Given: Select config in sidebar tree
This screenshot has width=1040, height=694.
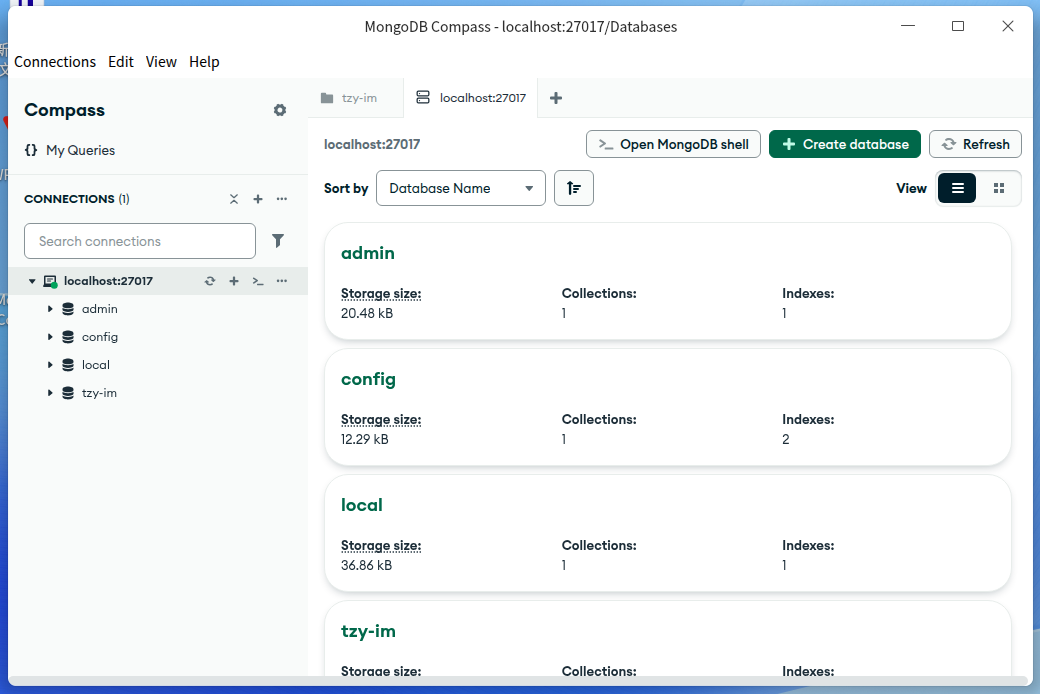Looking at the screenshot, I should [x=99, y=337].
